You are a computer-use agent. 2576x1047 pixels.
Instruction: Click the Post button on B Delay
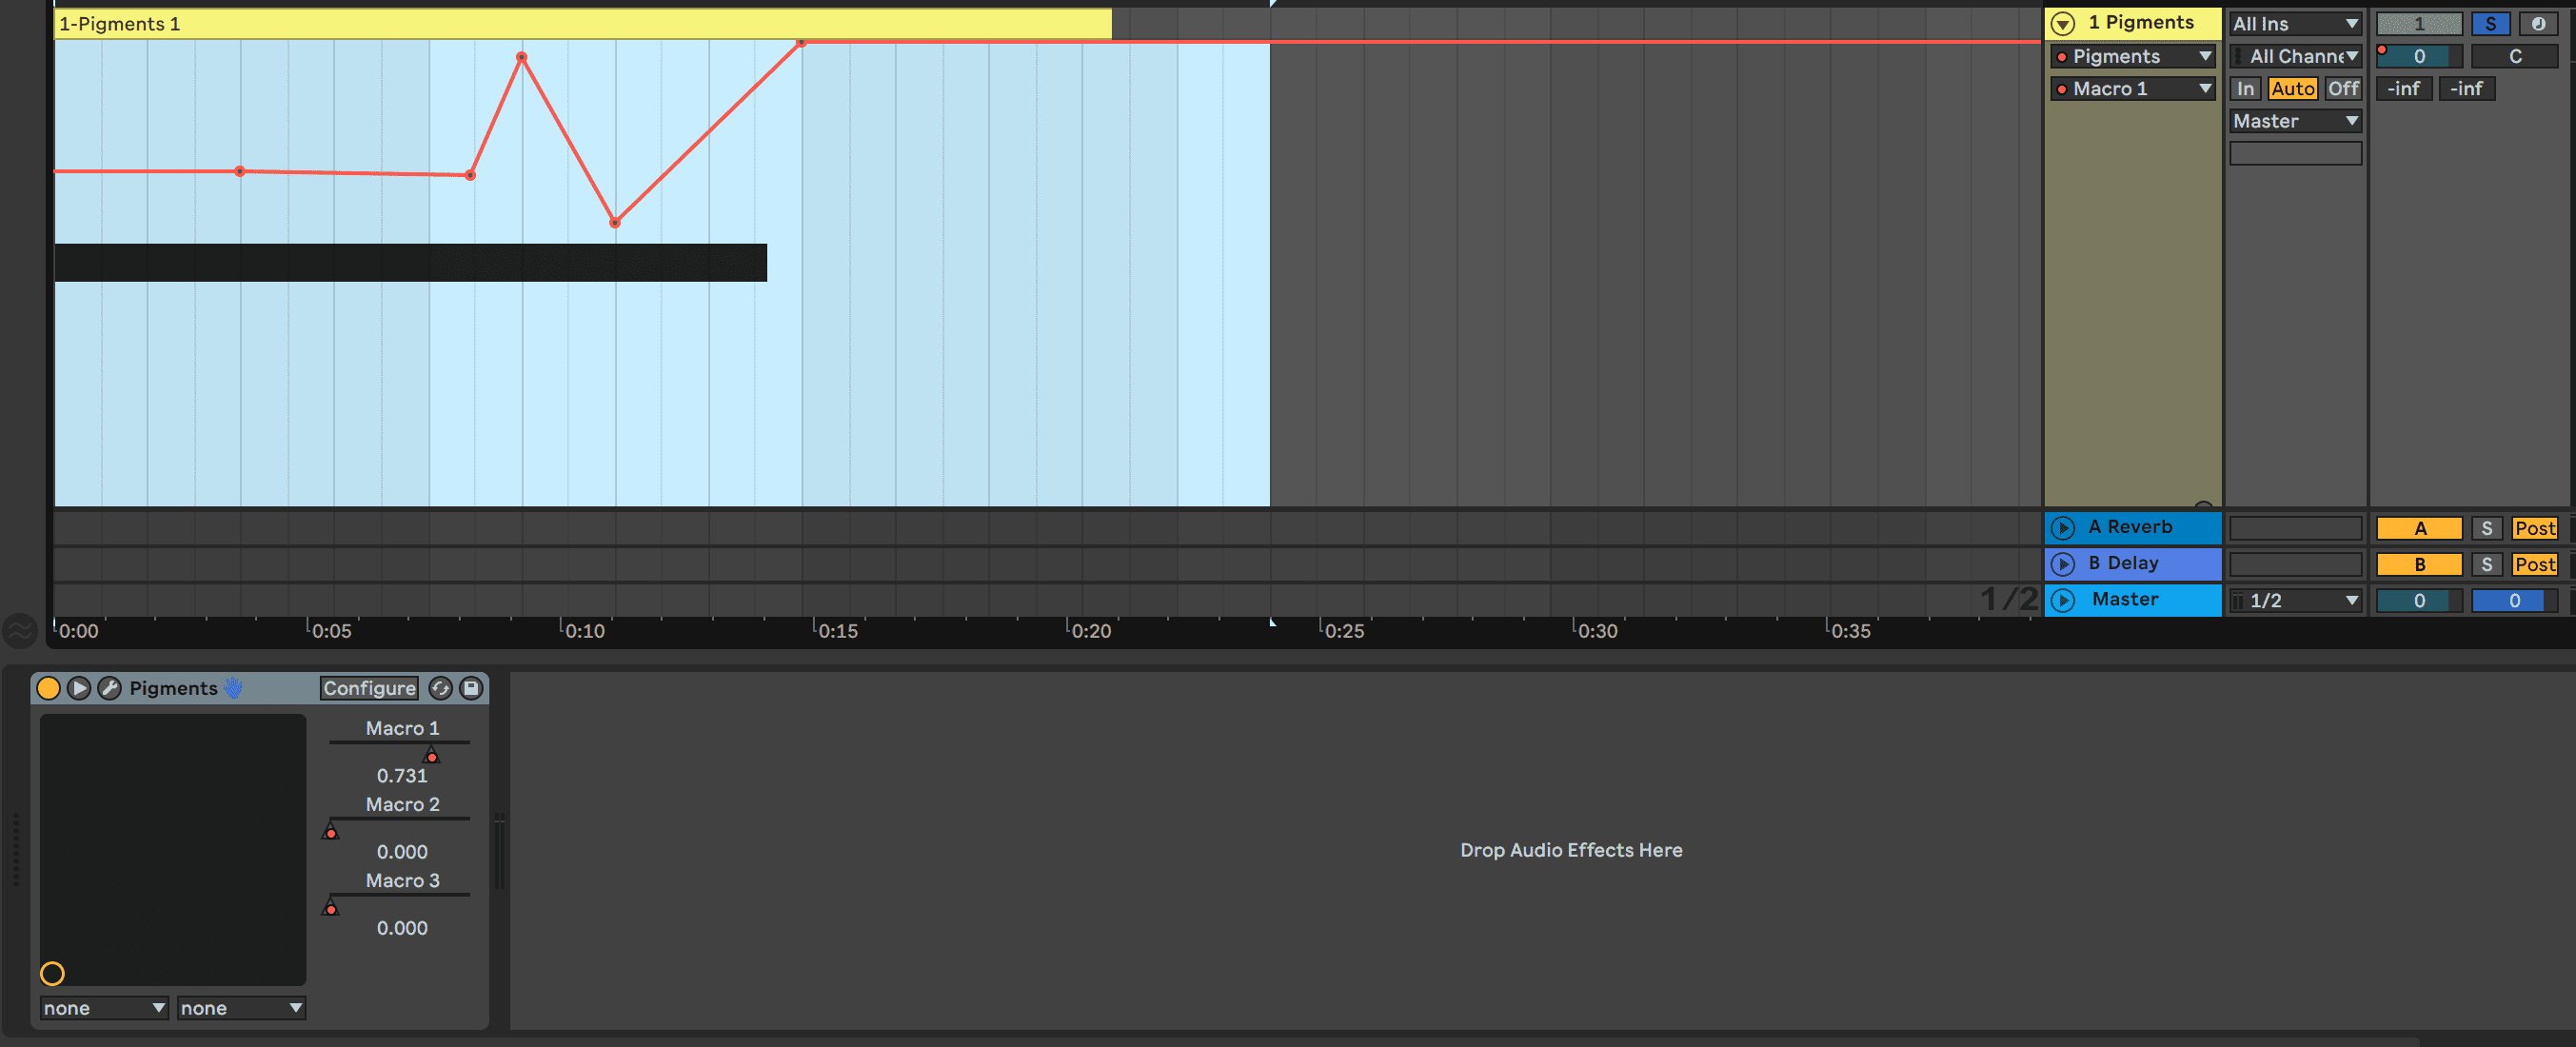pyautogui.click(x=2534, y=565)
